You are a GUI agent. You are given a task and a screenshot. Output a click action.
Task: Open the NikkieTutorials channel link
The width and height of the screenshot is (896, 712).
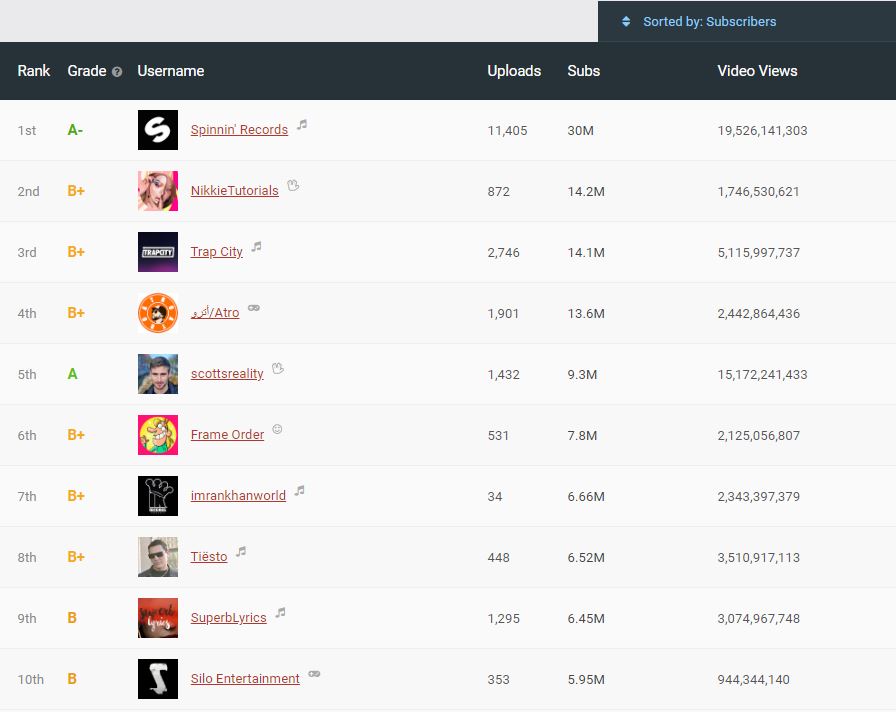[235, 191]
